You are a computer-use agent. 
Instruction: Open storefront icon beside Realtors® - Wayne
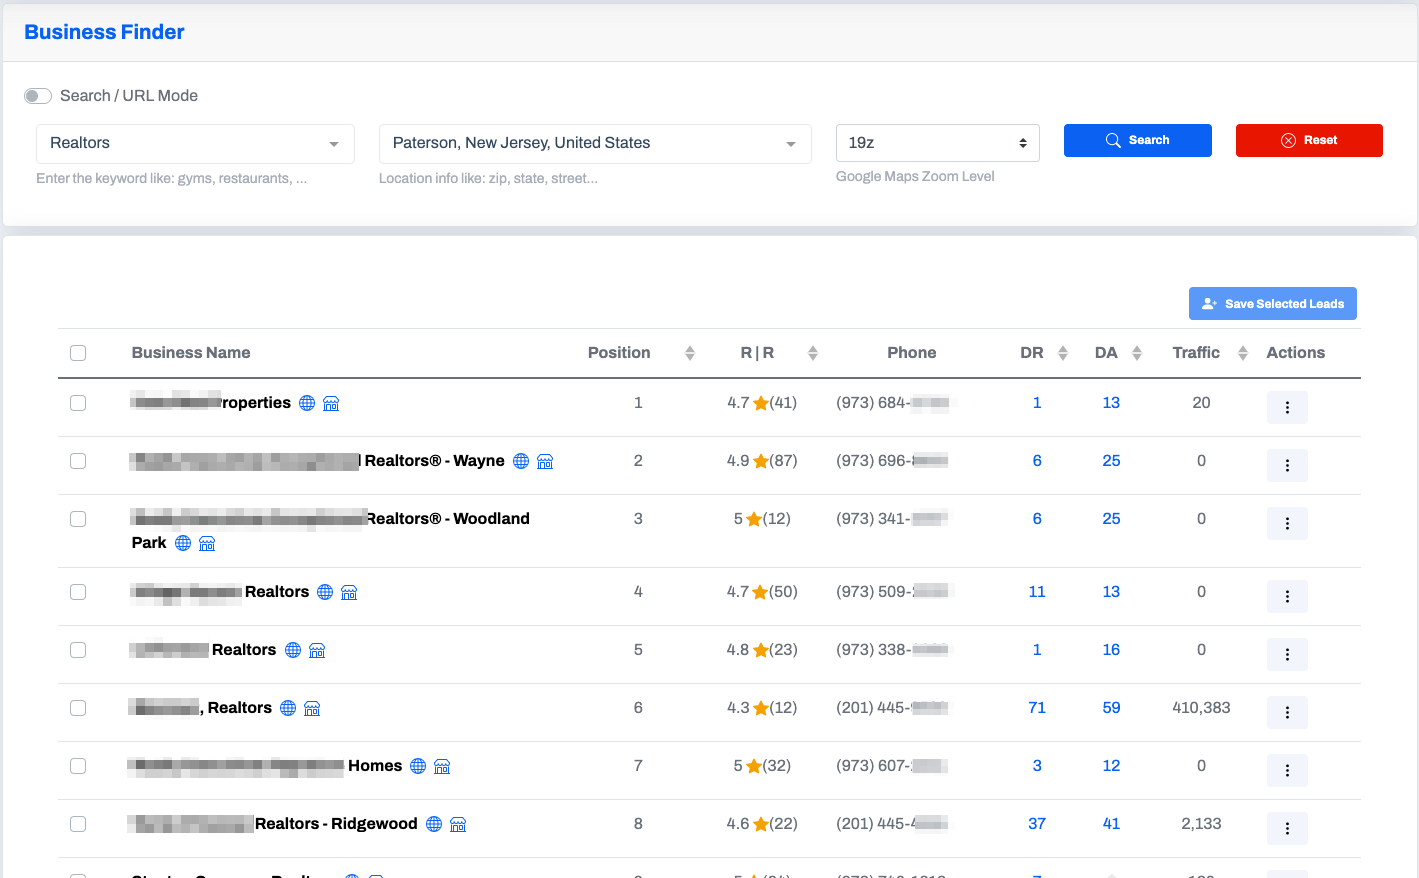545,461
